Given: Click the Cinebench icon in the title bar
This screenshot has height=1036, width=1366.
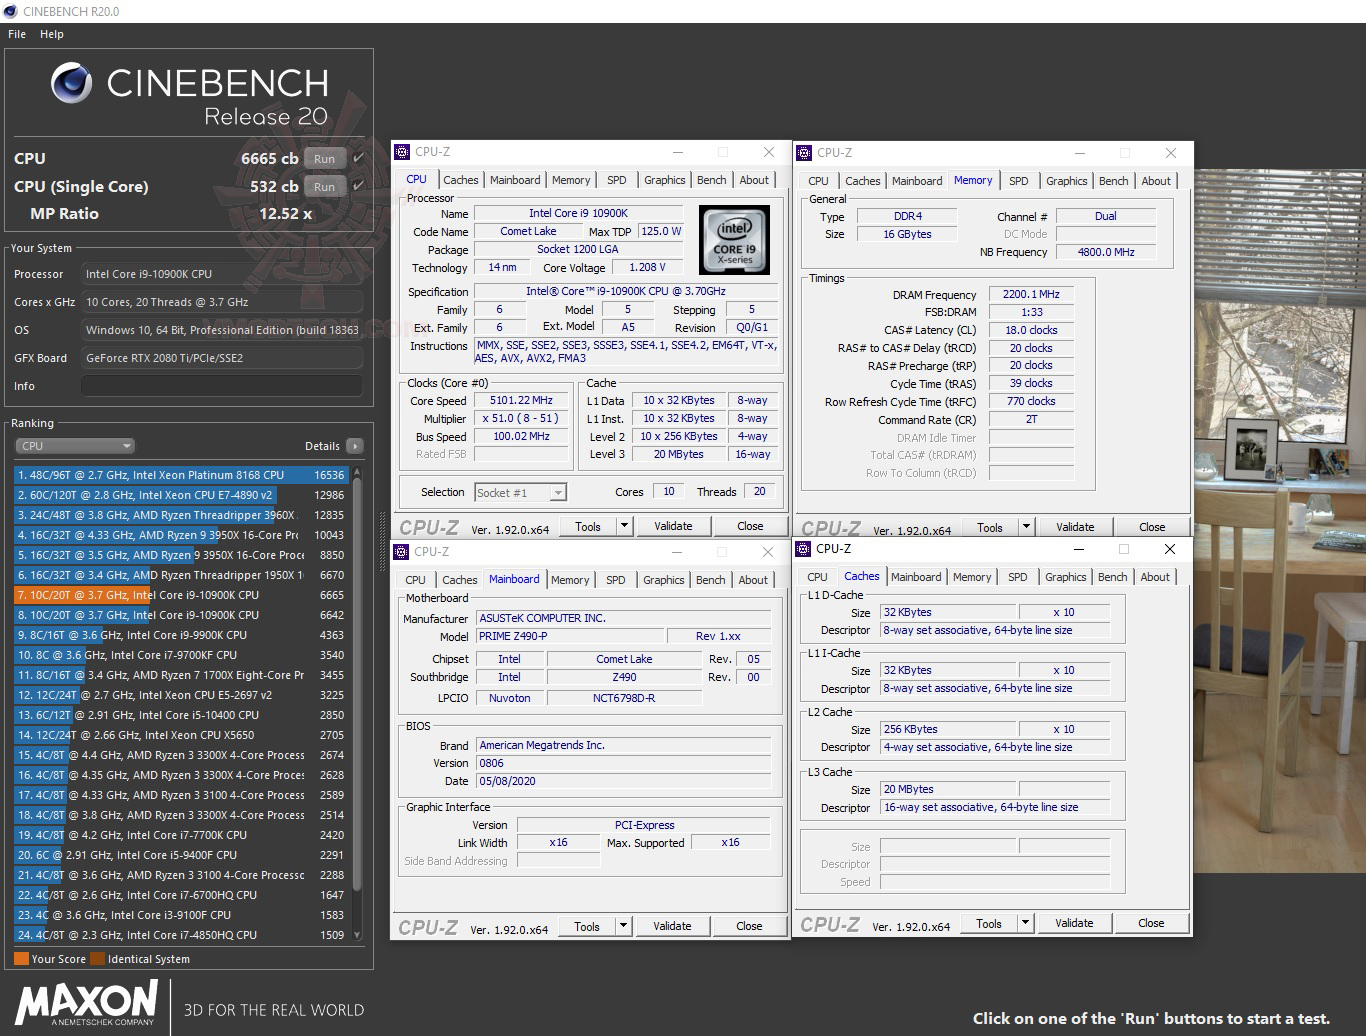Looking at the screenshot, I should (10, 11).
